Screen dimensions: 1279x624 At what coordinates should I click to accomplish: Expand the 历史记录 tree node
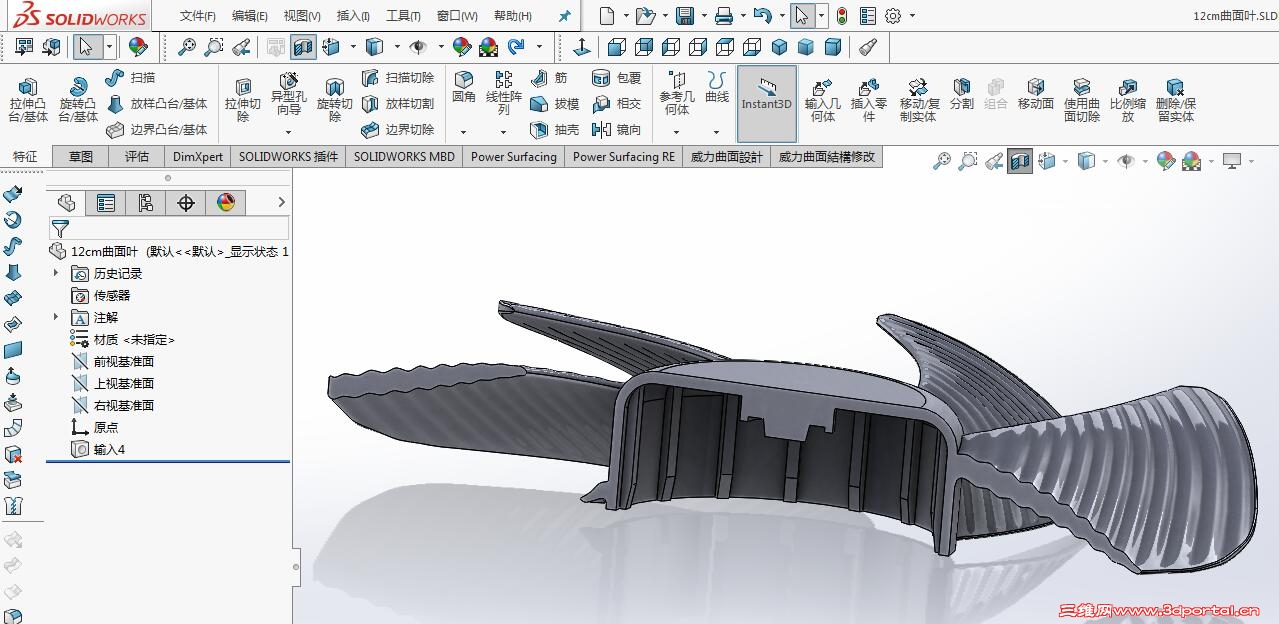(x=56, y=273)
